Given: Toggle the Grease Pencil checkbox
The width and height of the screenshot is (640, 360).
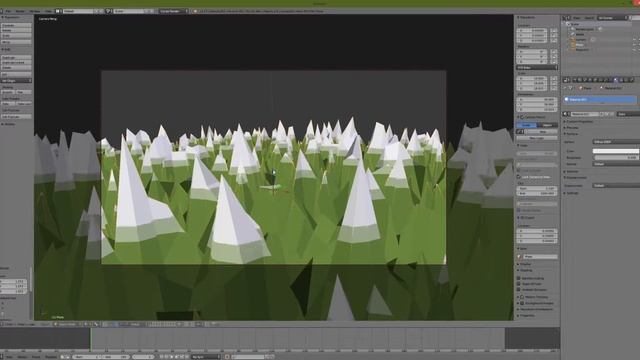Looking at the screenshot, I should click(x=522, y=117).
